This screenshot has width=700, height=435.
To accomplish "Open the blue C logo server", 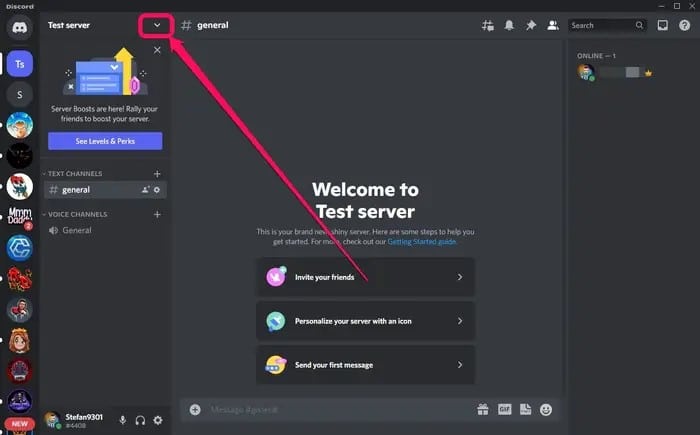I will tap(20, 248).
